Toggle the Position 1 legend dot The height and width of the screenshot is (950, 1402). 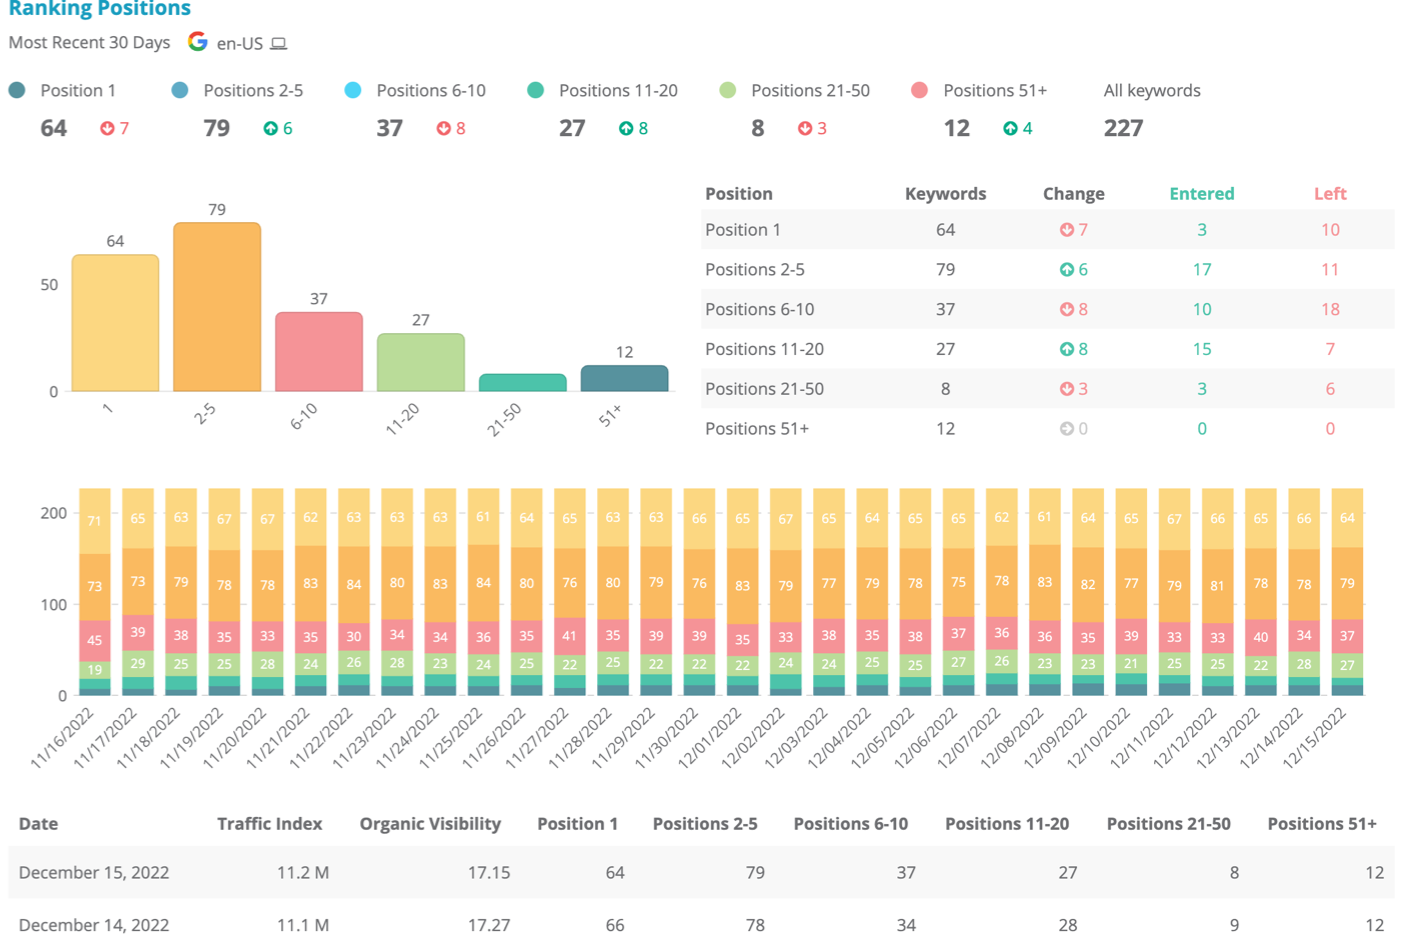coord(17,90)
